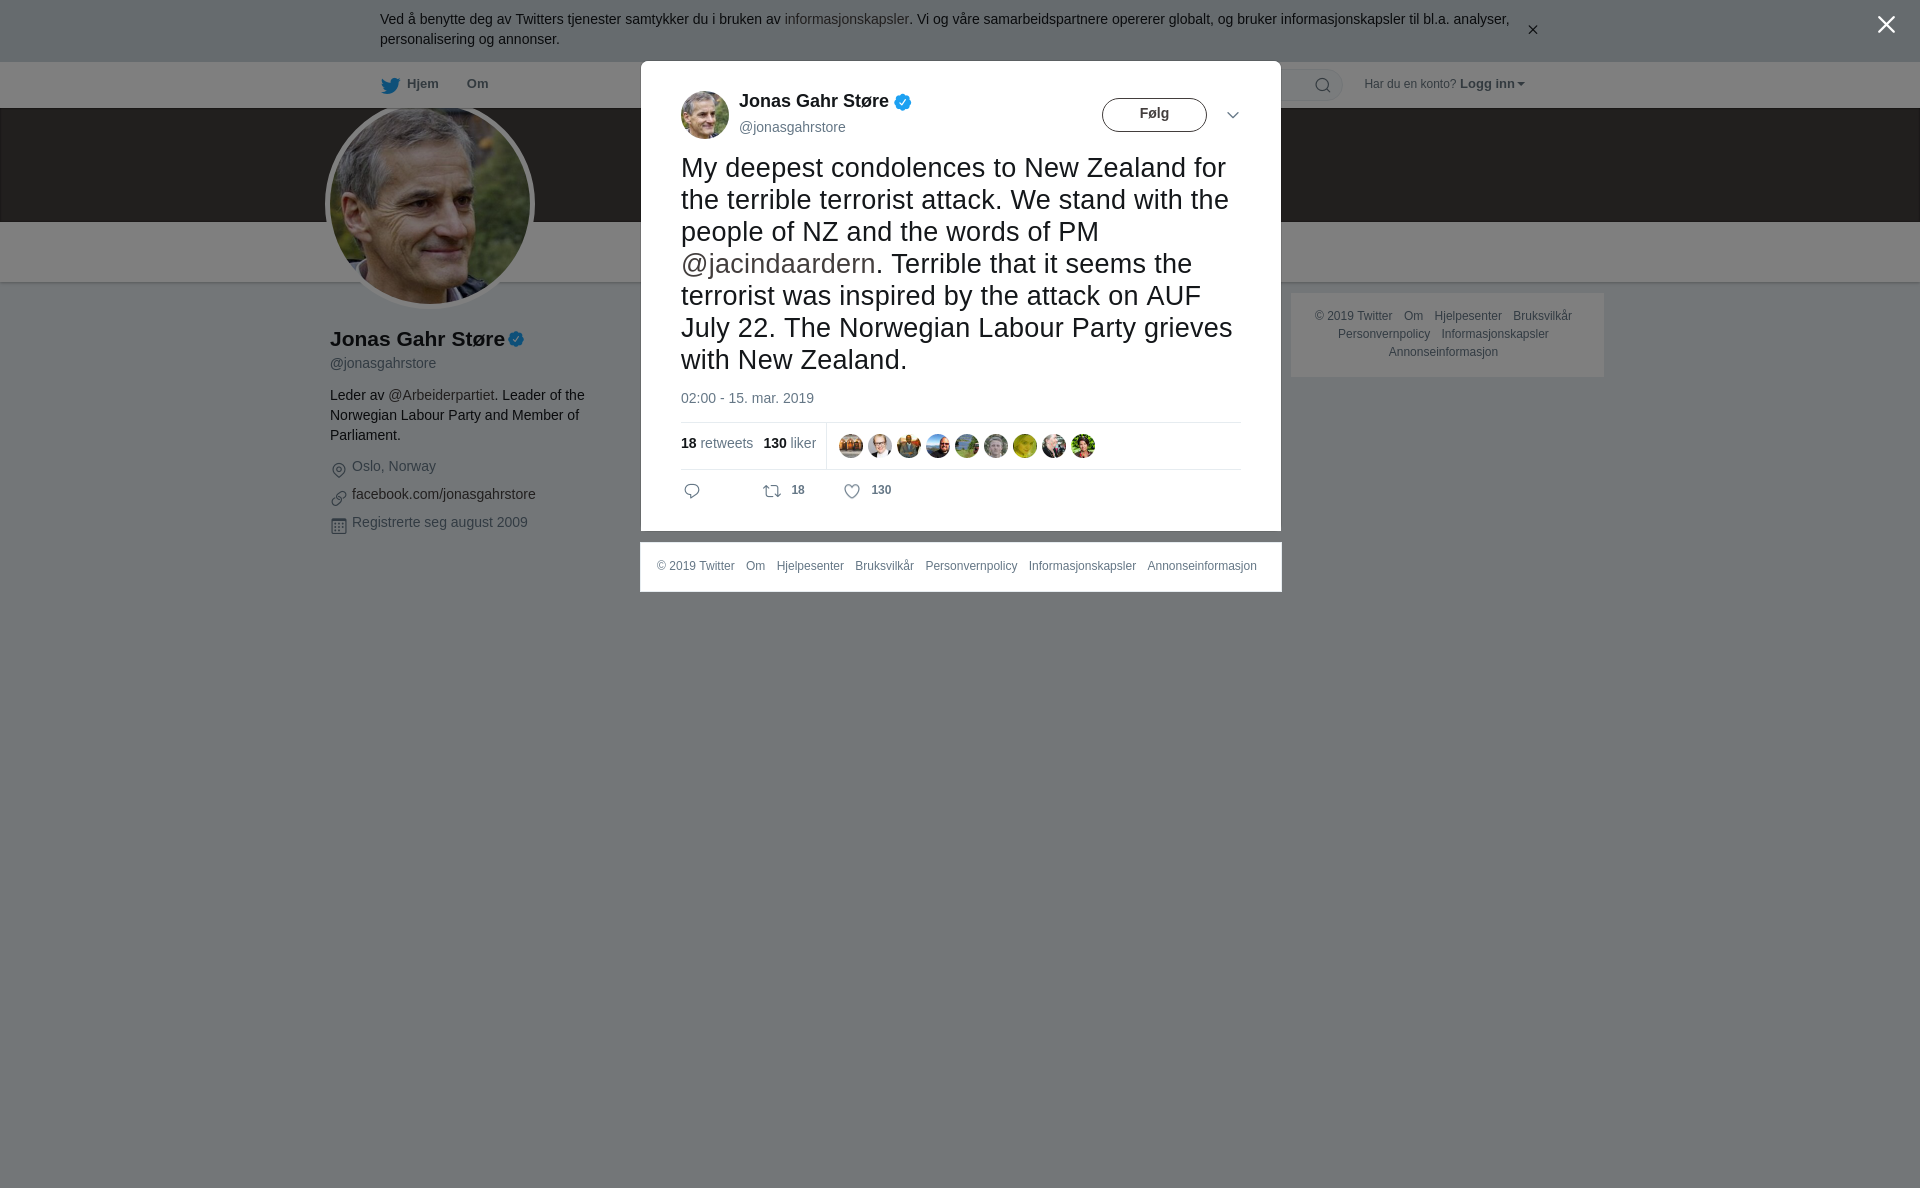Open Personvernpolicy in the modal footer

pos(971,566)
